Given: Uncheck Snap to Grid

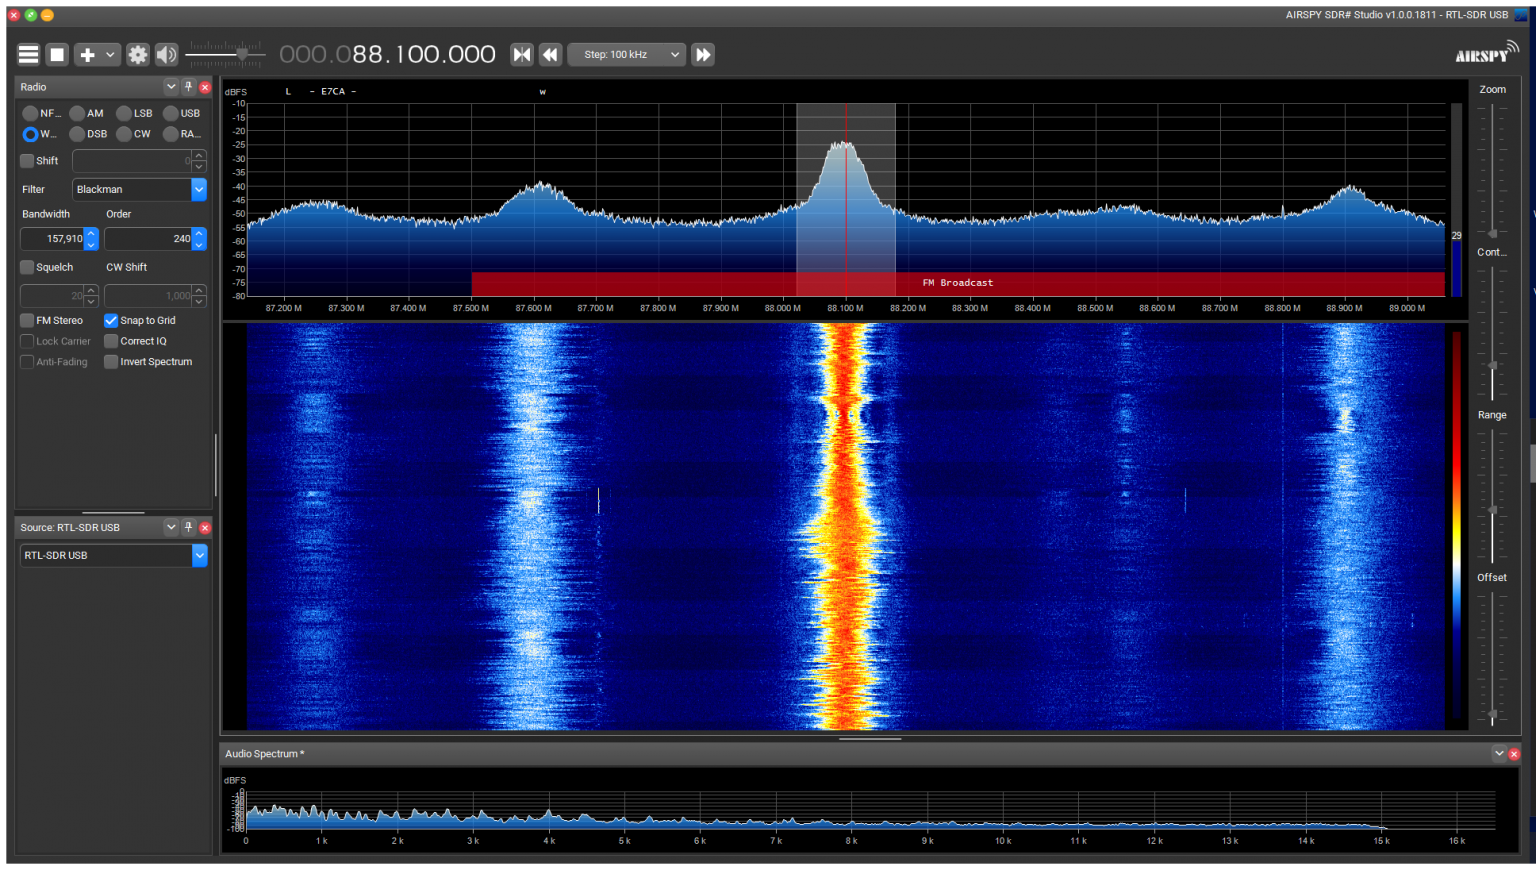Looking at the screenshot, I should coord(111,321).
